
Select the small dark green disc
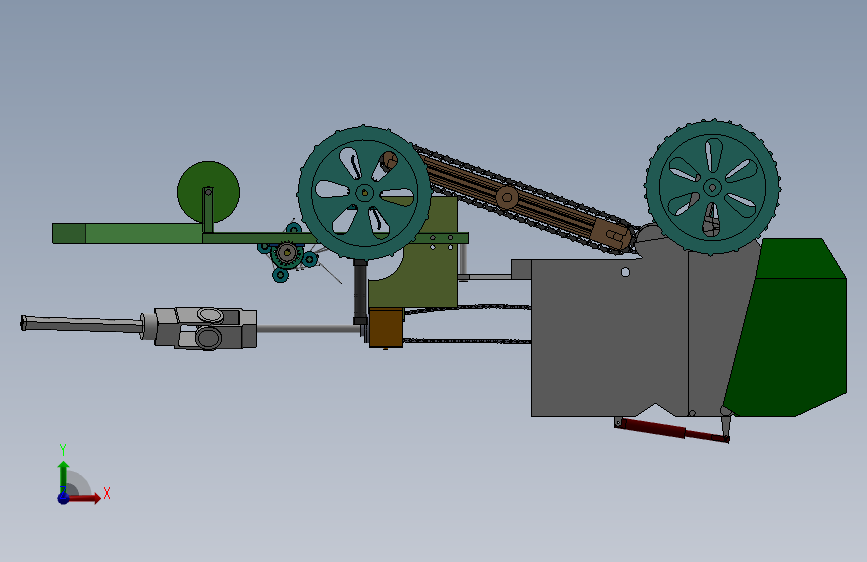click(x=208, y=191)
